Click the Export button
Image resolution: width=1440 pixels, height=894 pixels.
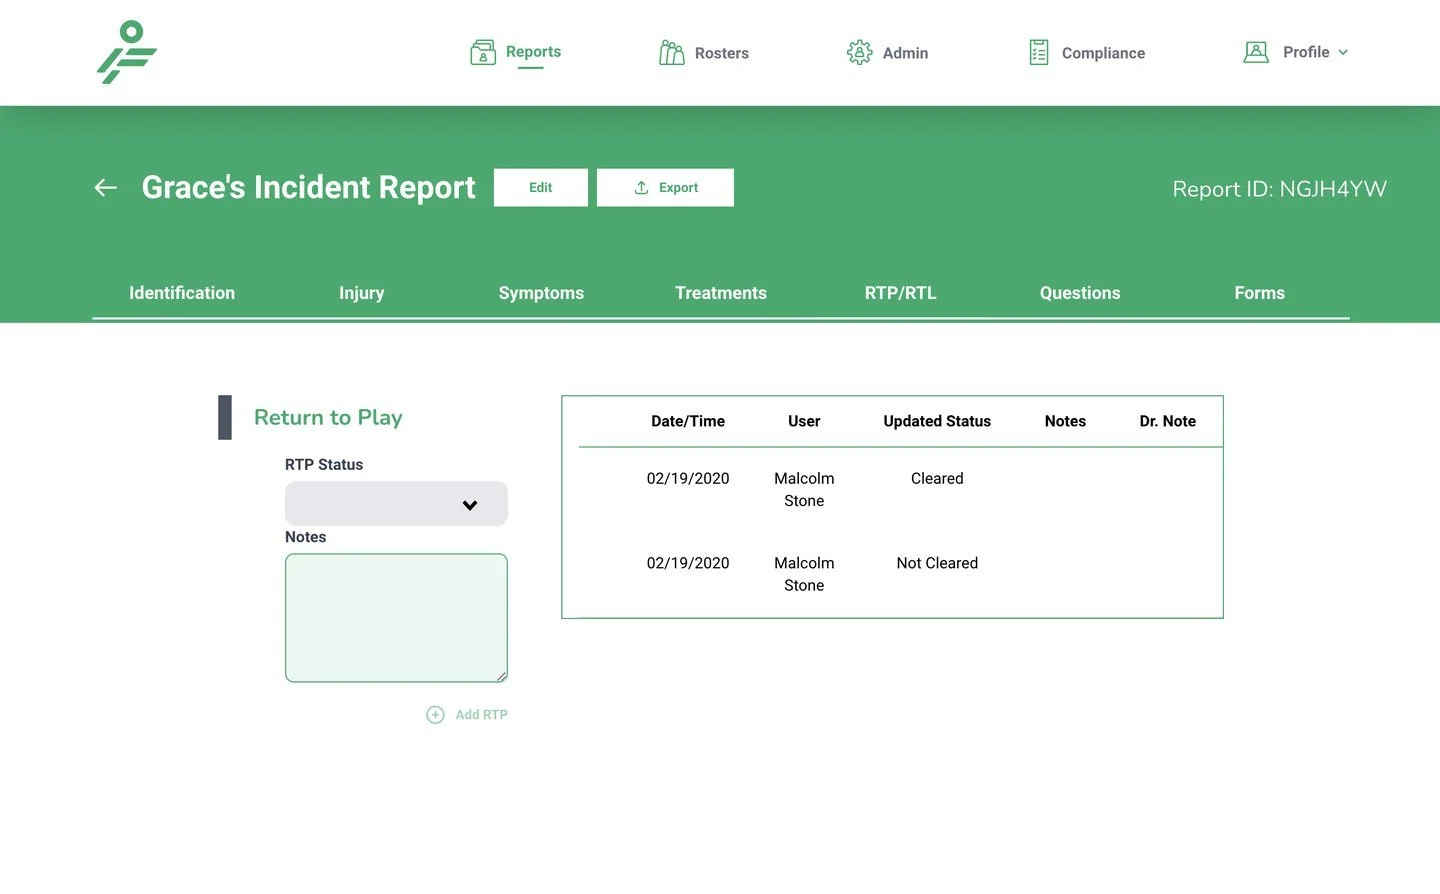click(665, 187)
